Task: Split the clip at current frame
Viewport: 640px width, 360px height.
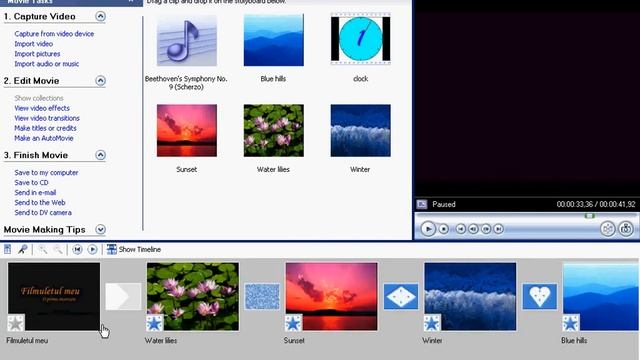Action: pos(608,229)
